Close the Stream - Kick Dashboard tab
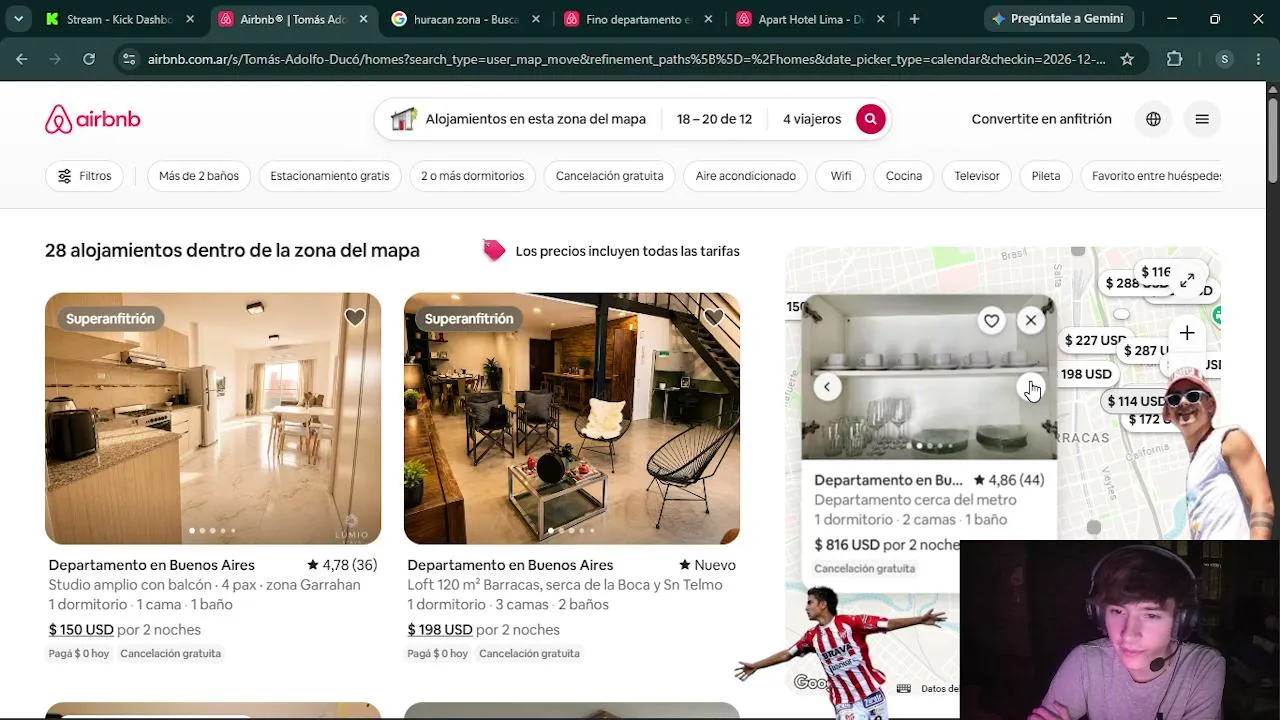Viewport: 1280px width, 720px height. [x=191, y=19]
